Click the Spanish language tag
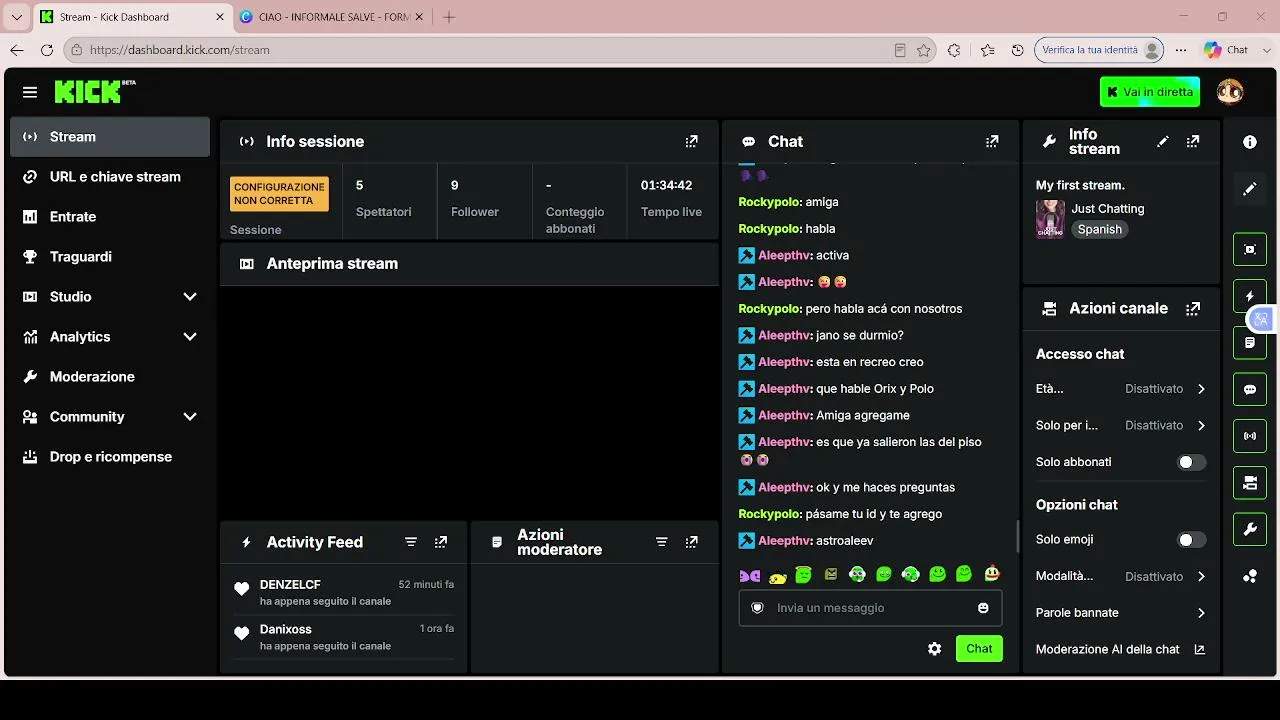Image resolution: width=1280 pixels, height=720 pixels. [1100, 230]
